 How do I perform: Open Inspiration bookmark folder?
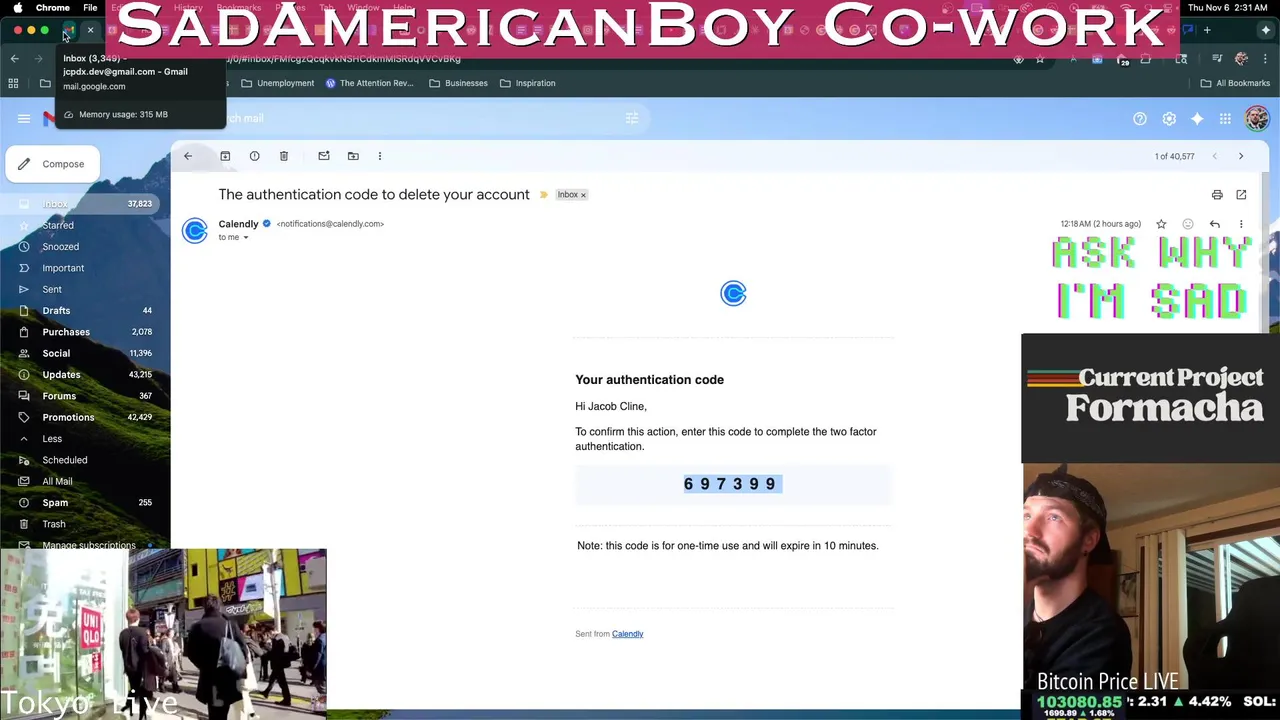click(527, 83)
